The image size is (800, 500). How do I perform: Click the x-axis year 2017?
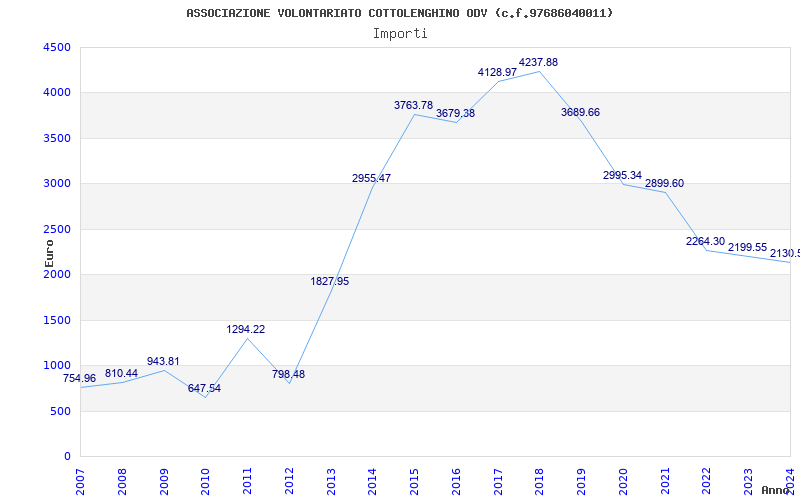pos(498,482)
